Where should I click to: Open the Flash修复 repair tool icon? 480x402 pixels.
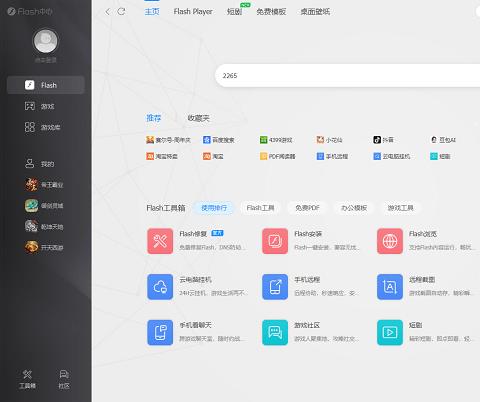tap(160, 241)
